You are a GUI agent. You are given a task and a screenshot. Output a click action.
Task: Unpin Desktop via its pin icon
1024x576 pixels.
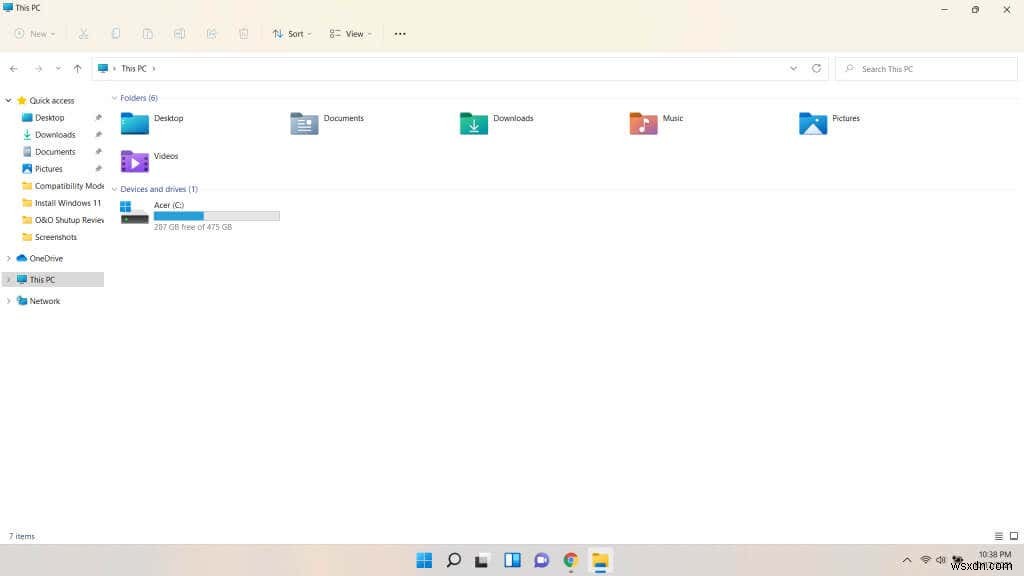coord(99,118)
